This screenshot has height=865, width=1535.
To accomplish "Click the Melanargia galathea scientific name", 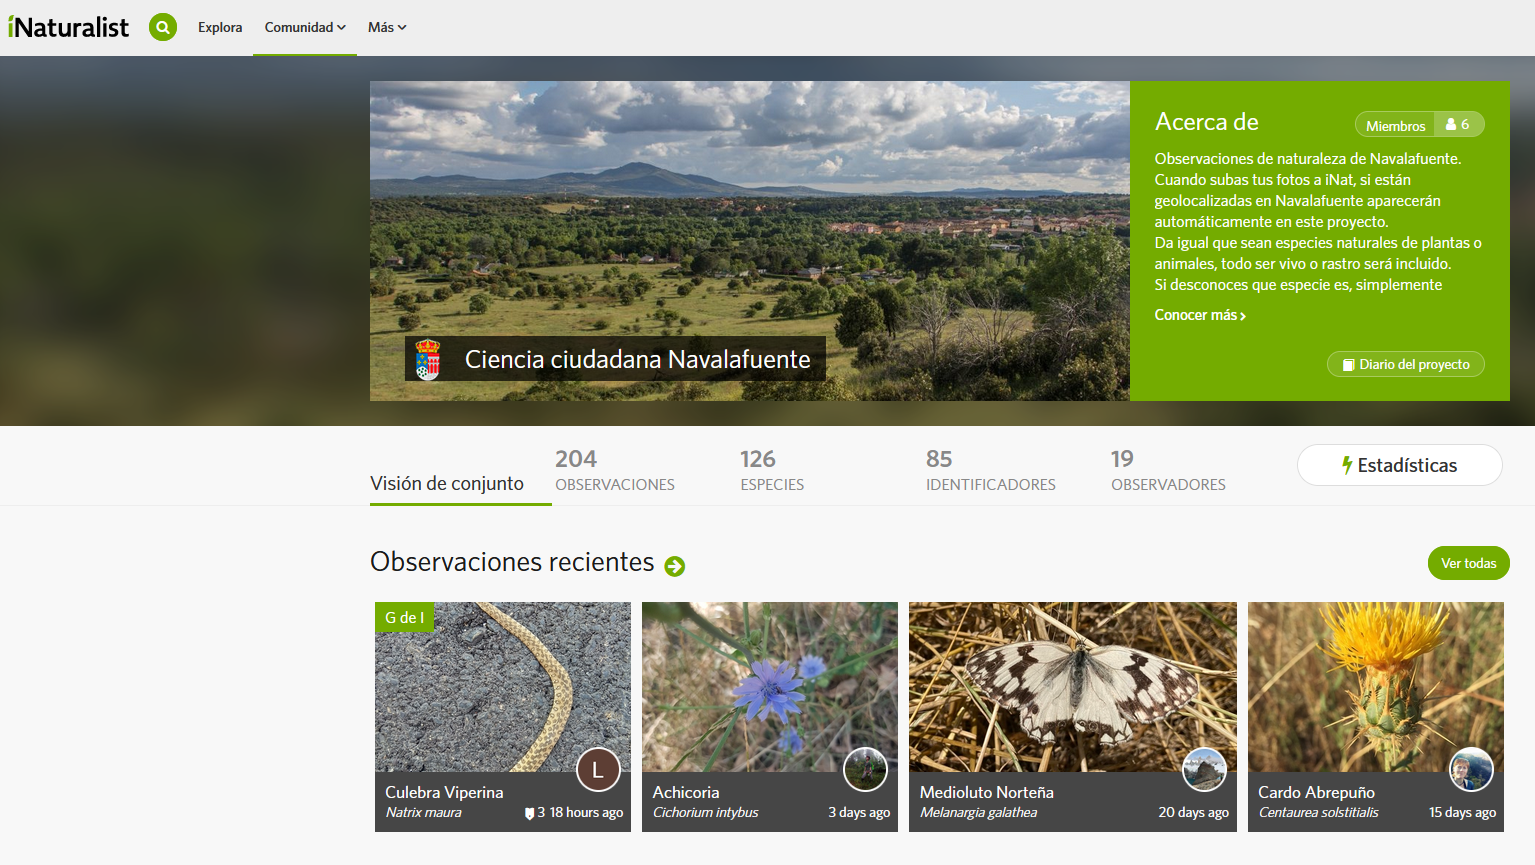I will (x=978, y=812).
